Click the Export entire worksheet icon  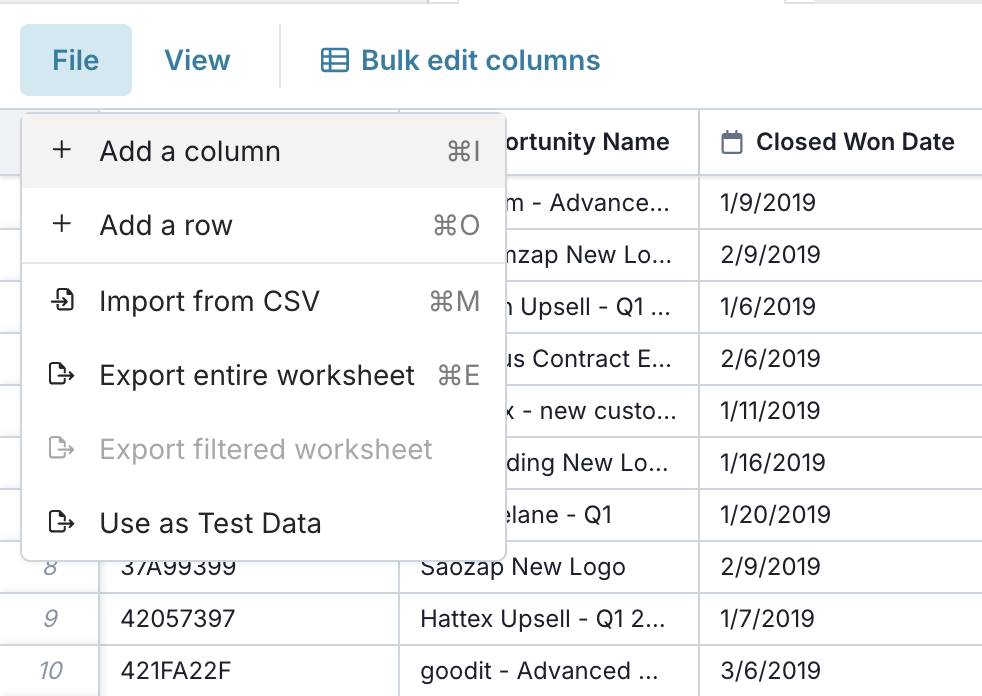(62, 374)
